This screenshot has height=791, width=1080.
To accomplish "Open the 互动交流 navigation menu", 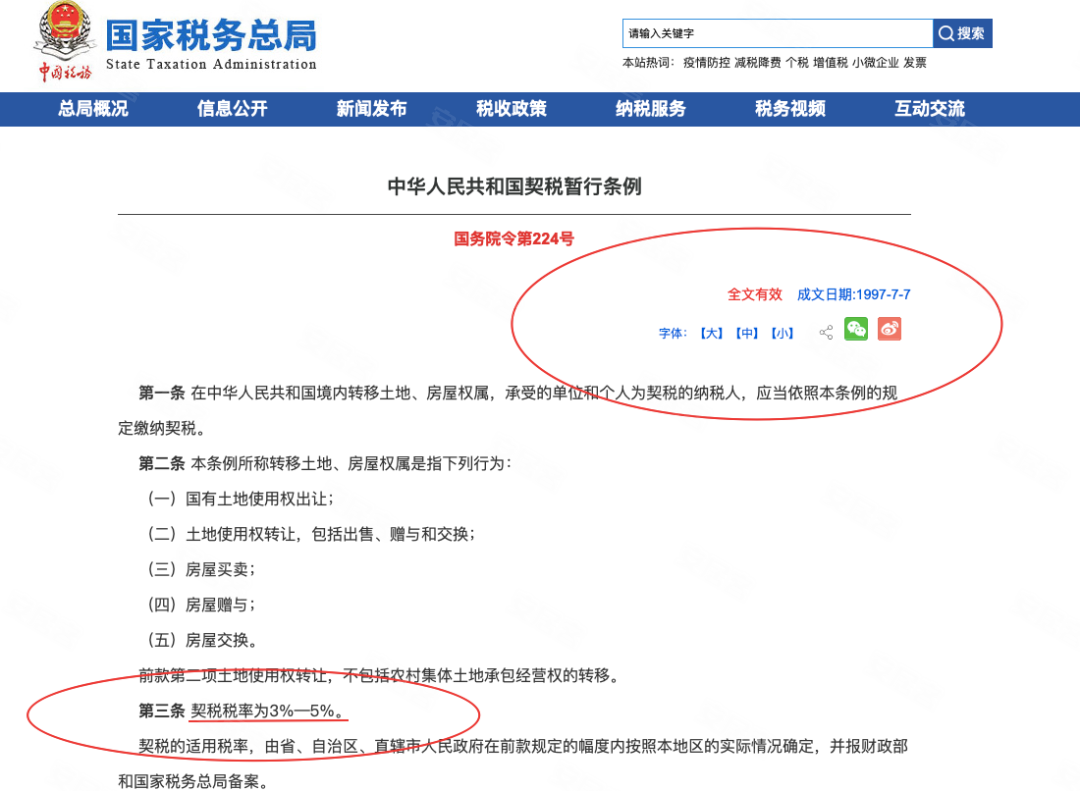I will pos(929,109).
